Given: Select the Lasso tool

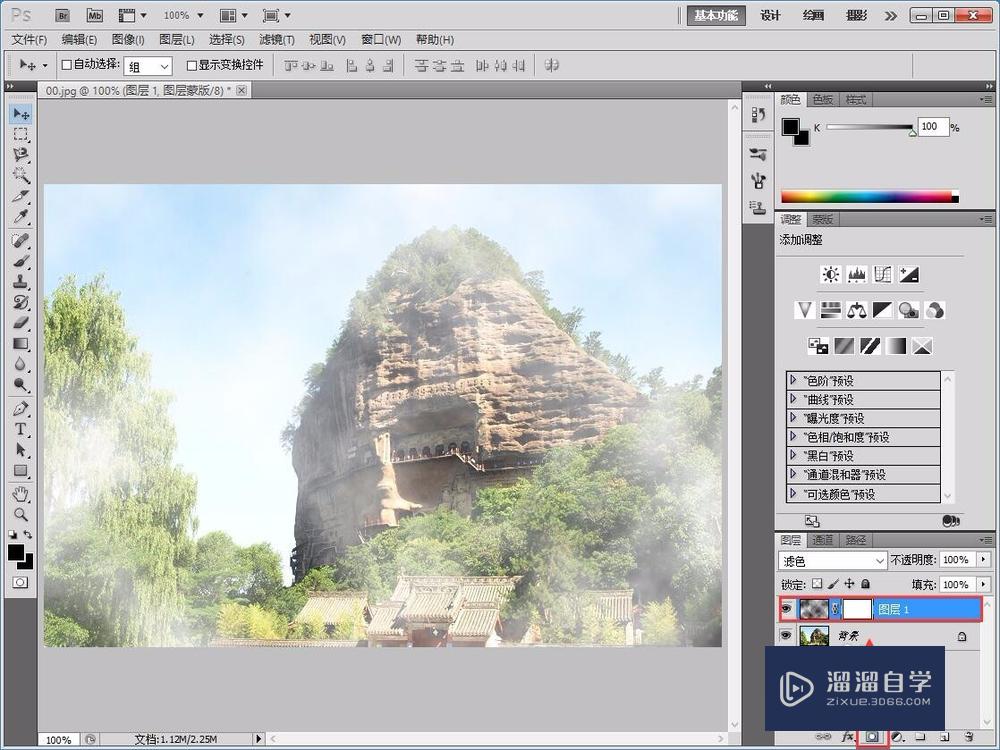Looking at the screenshot, I should [21, 154].
